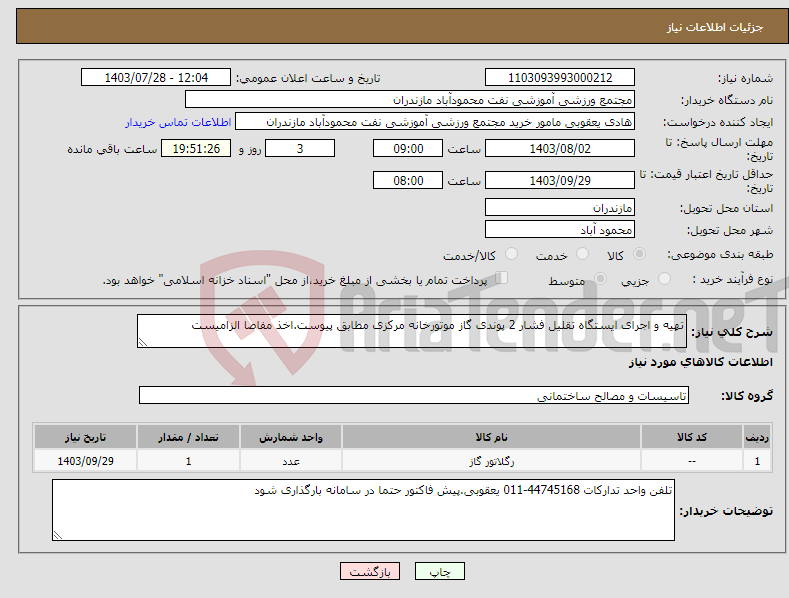Select the خدمت radio button
Viewport: 789px width, 598px height.
tap(582, 254)
